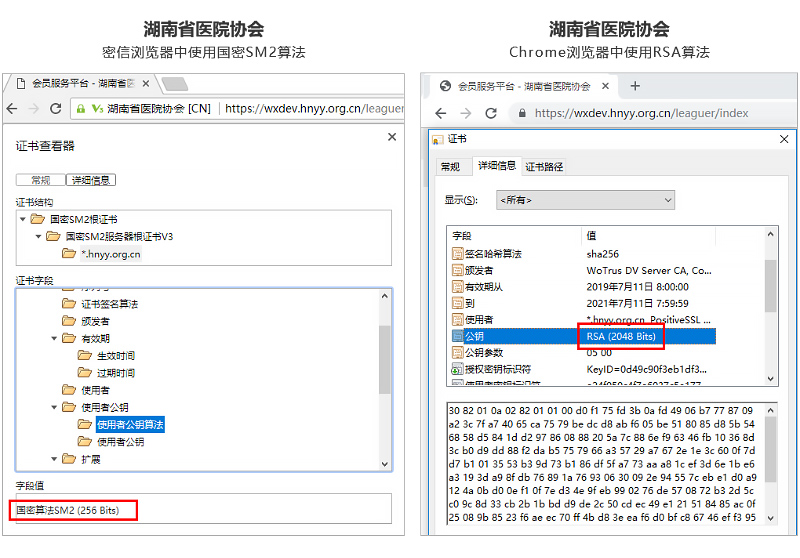This screenshot has height=558, width=800.
Task: Select the 授权密钥标识符 field icon
Action: pyautogui.click(x=458, y=368)
